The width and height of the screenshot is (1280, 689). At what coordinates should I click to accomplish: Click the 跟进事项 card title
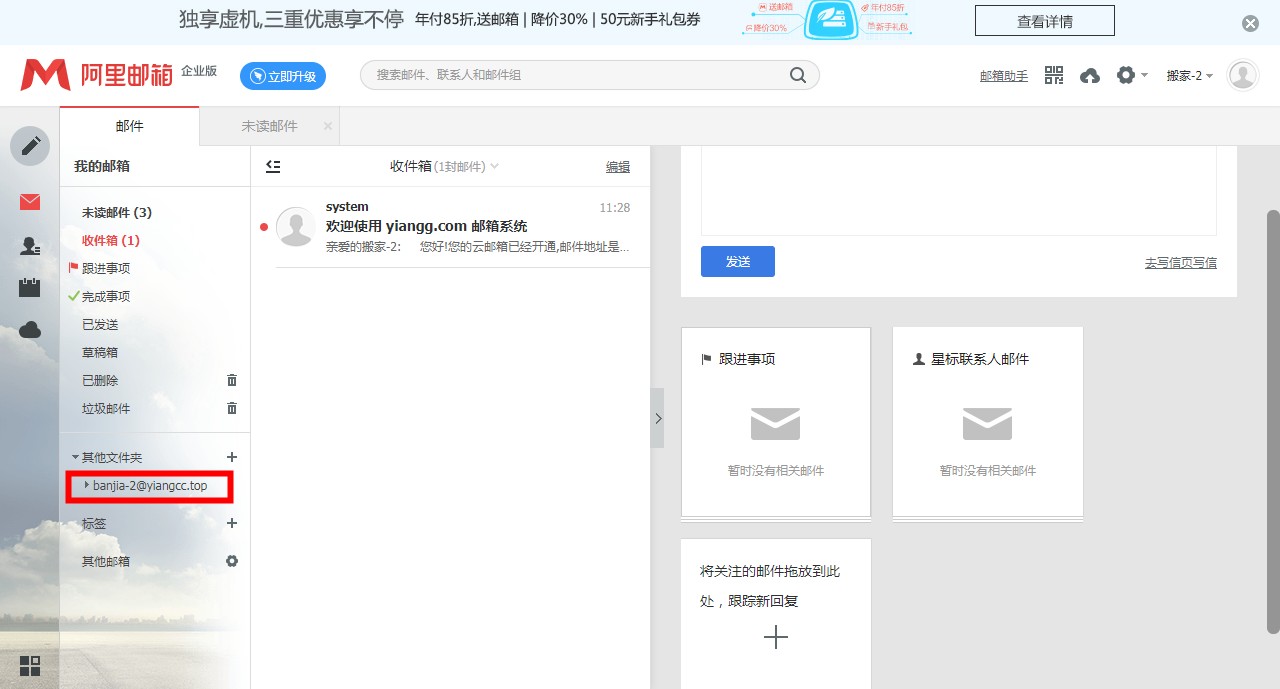[747, 359]
